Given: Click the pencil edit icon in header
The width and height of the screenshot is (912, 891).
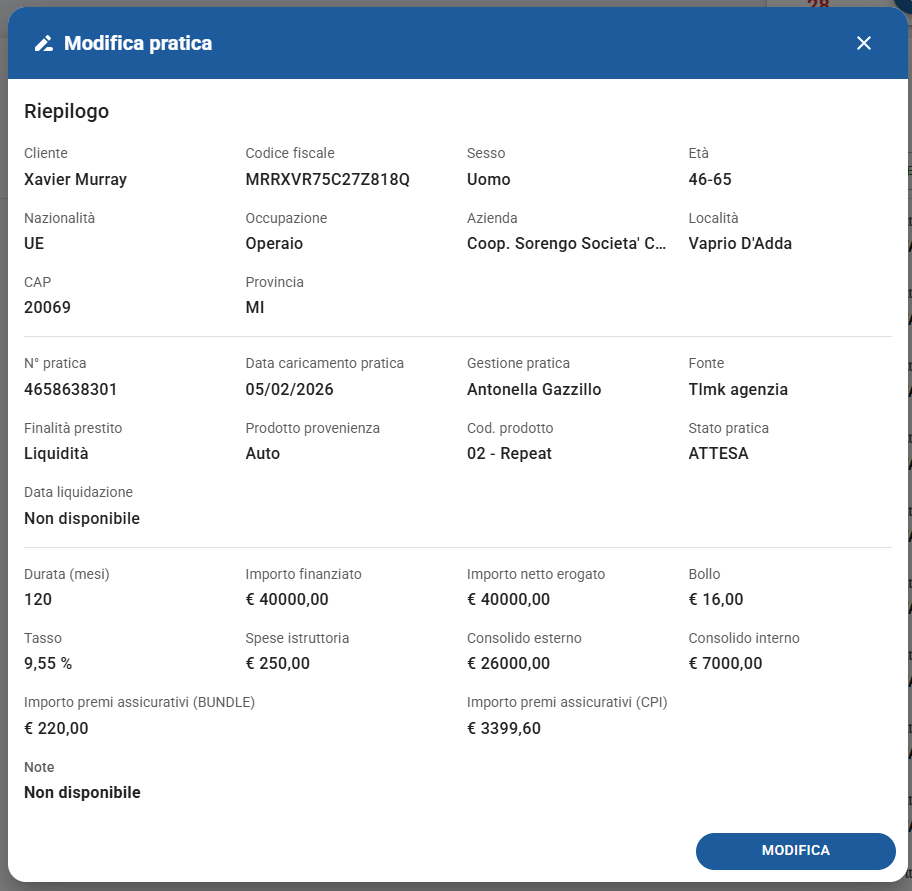Looking at the screenshot, I should (x=43, y=43).
